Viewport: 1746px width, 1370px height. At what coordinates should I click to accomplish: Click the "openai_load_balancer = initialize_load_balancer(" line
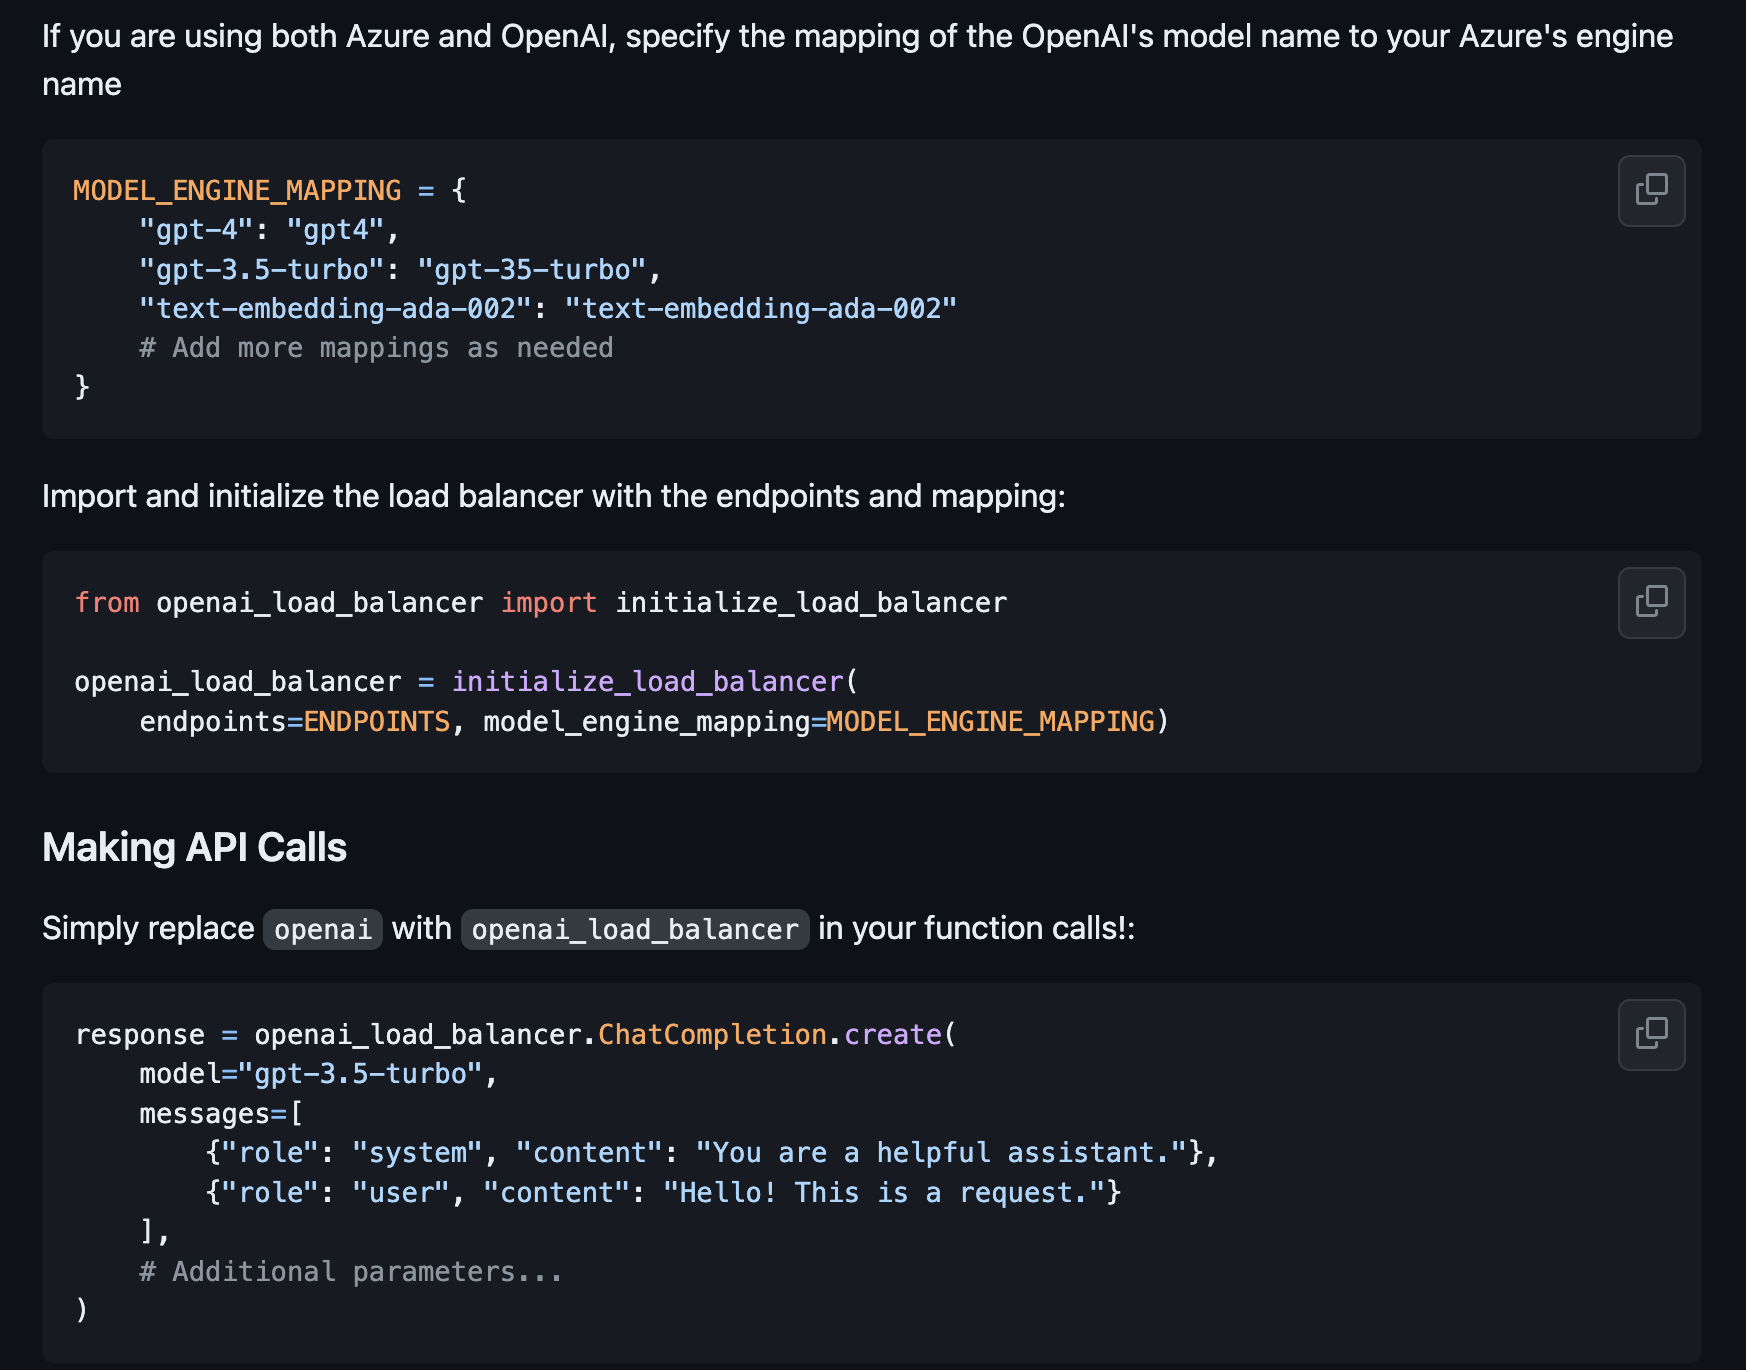(x=466, y=681)
